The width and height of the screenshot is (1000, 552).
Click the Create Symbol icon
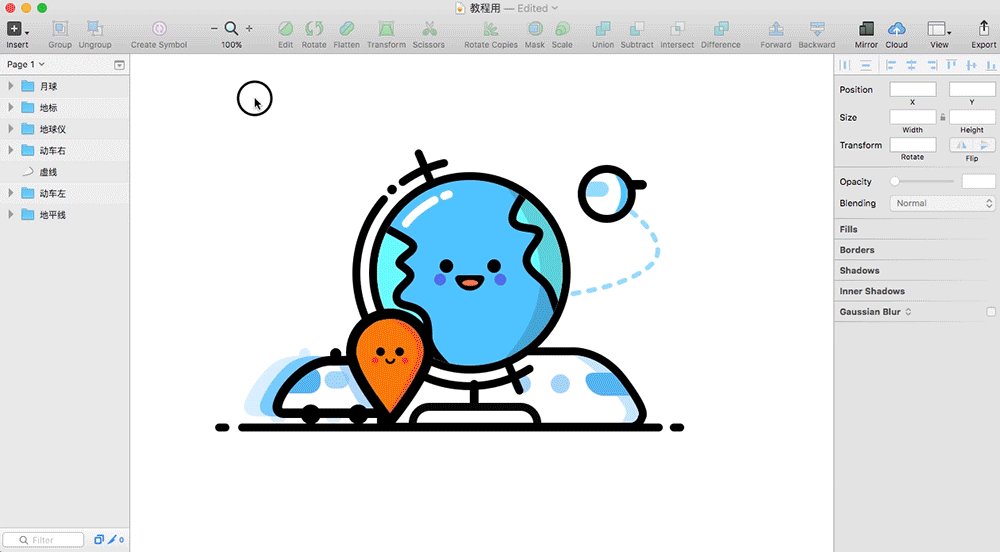tap(159, 29)
